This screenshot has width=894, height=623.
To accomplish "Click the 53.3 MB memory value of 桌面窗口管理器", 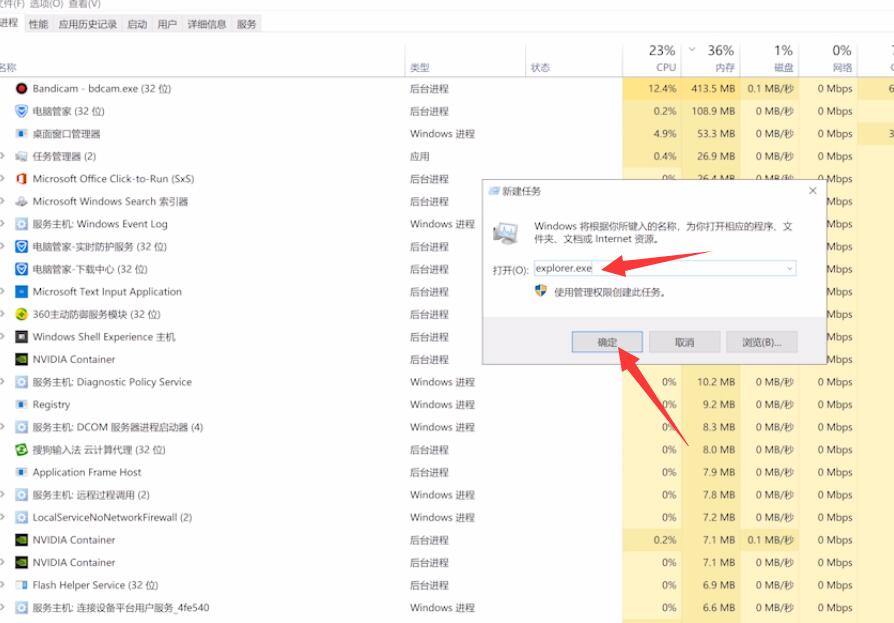I will (716, 134).
